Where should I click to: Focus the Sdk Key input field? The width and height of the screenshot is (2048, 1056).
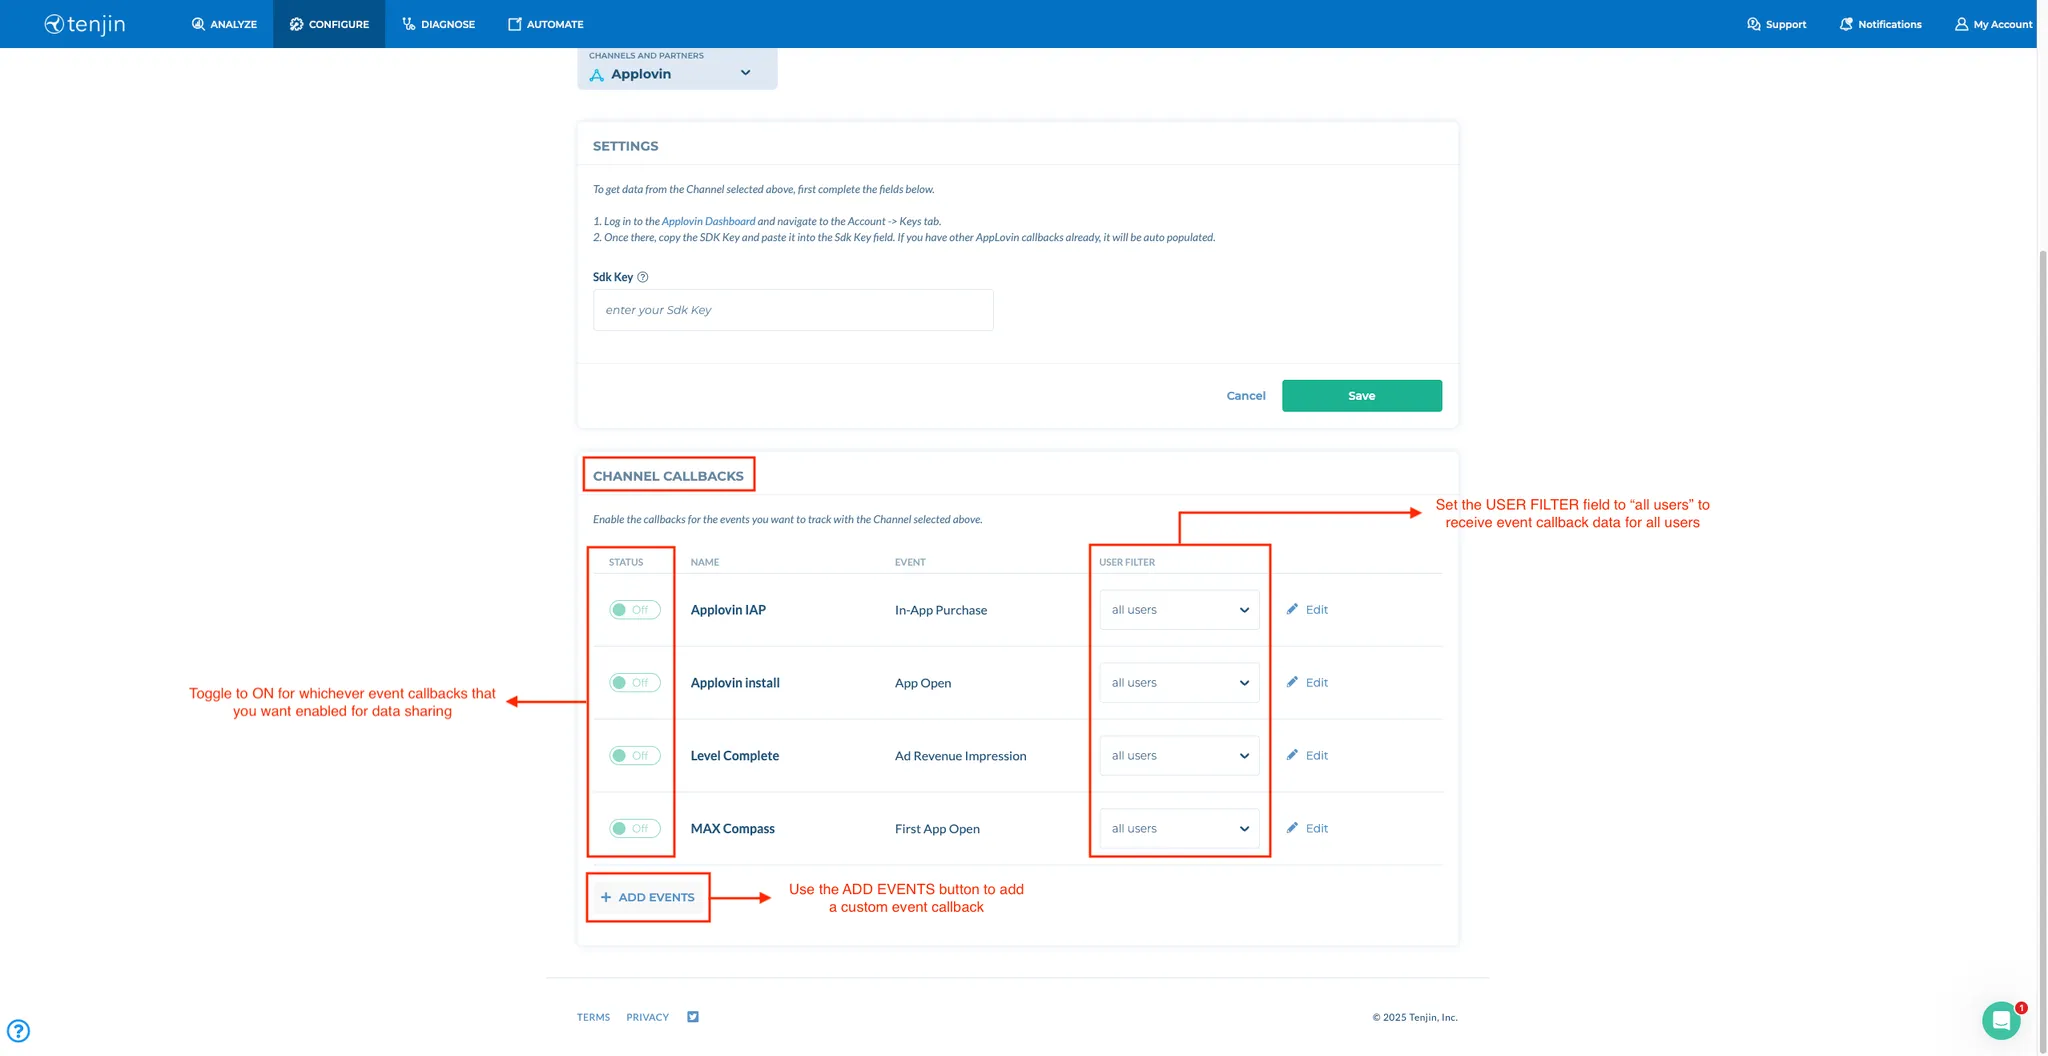tap(793, 310)
